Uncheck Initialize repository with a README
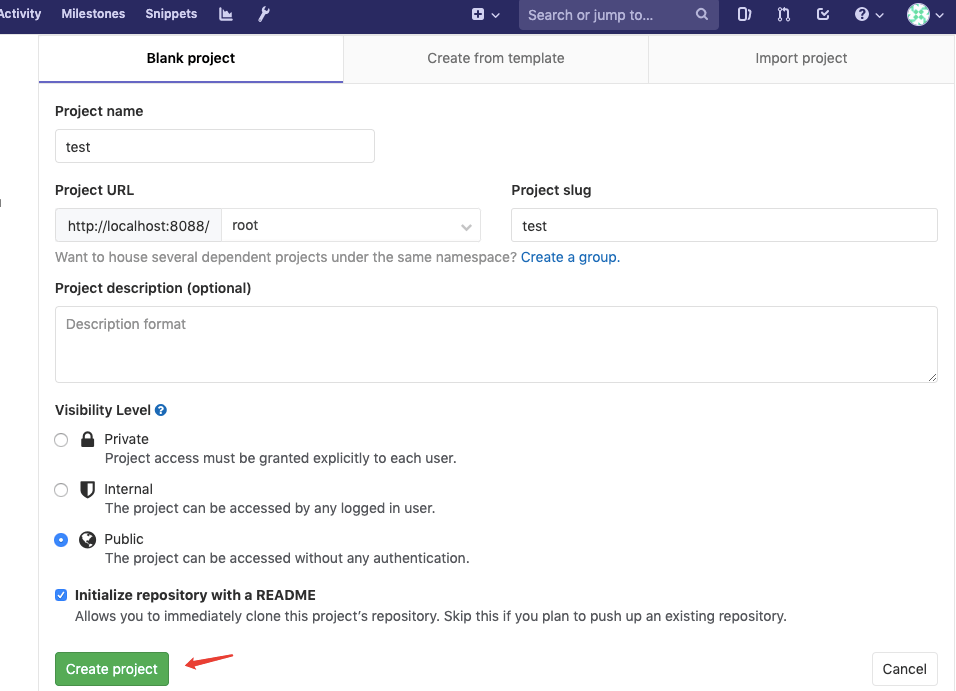The width and height of the screenshot is (956, 691). pos(61,595)
